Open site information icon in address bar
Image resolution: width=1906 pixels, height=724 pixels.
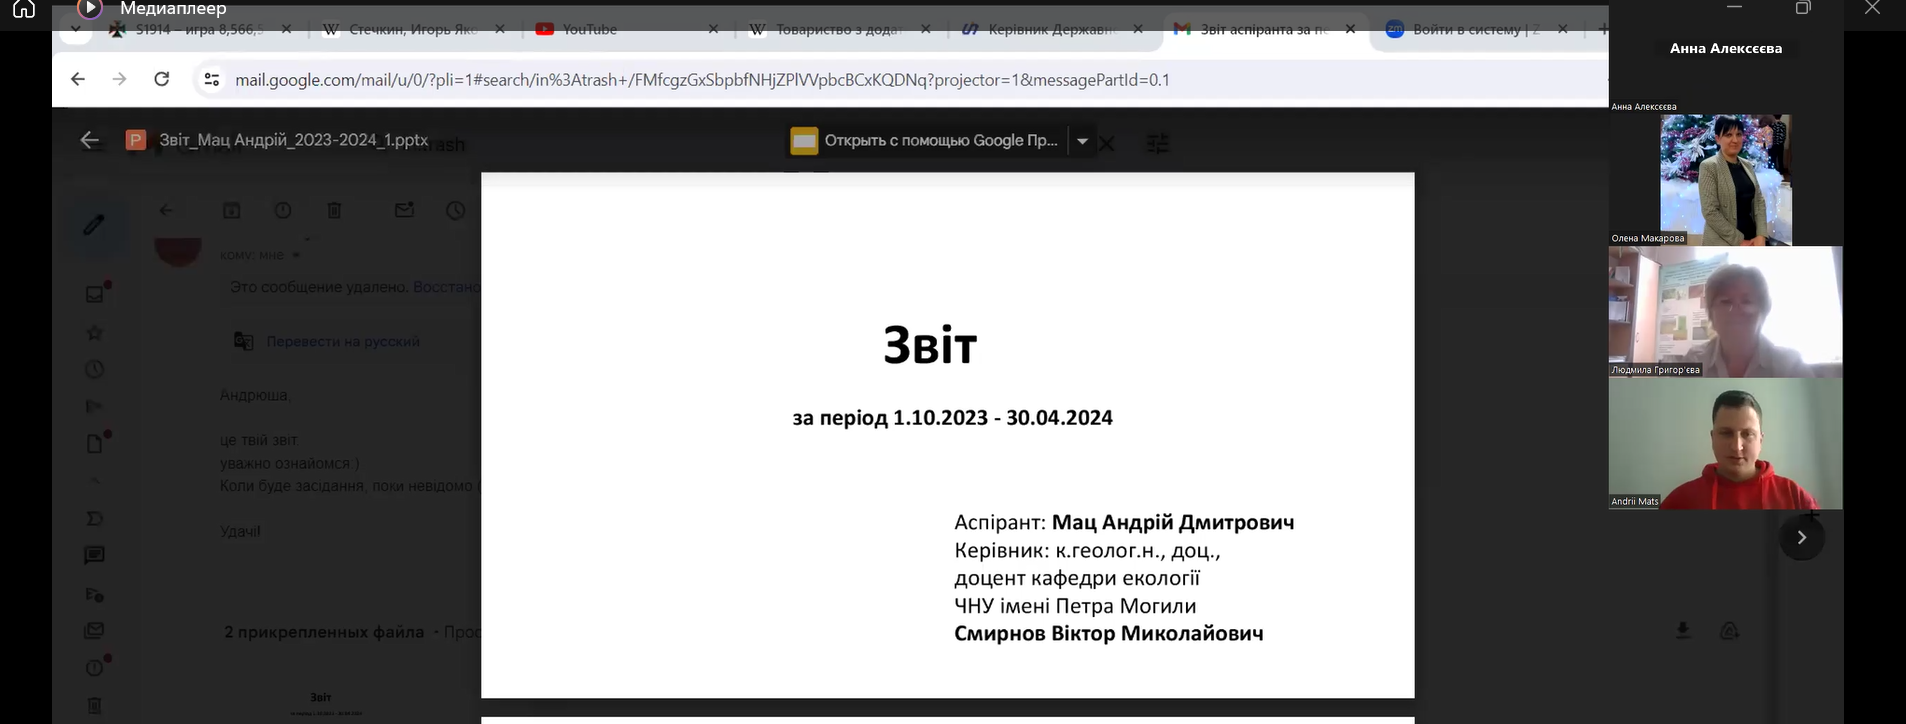[211, 79]
